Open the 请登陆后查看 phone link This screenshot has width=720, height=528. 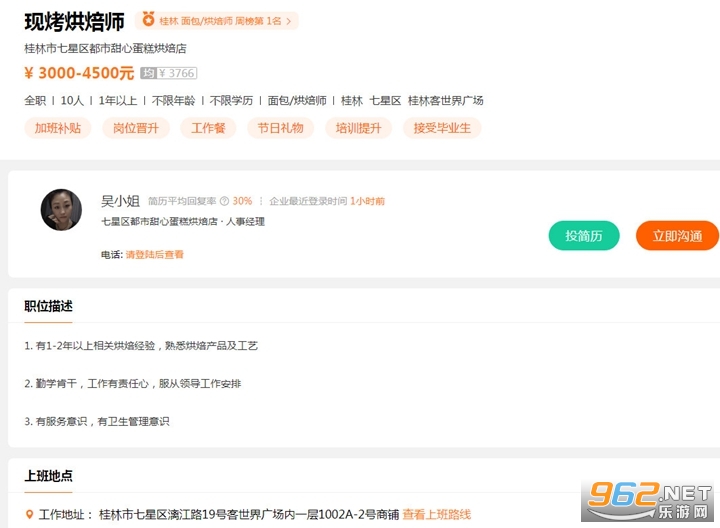pyautogui.click(x=155, y=254)
